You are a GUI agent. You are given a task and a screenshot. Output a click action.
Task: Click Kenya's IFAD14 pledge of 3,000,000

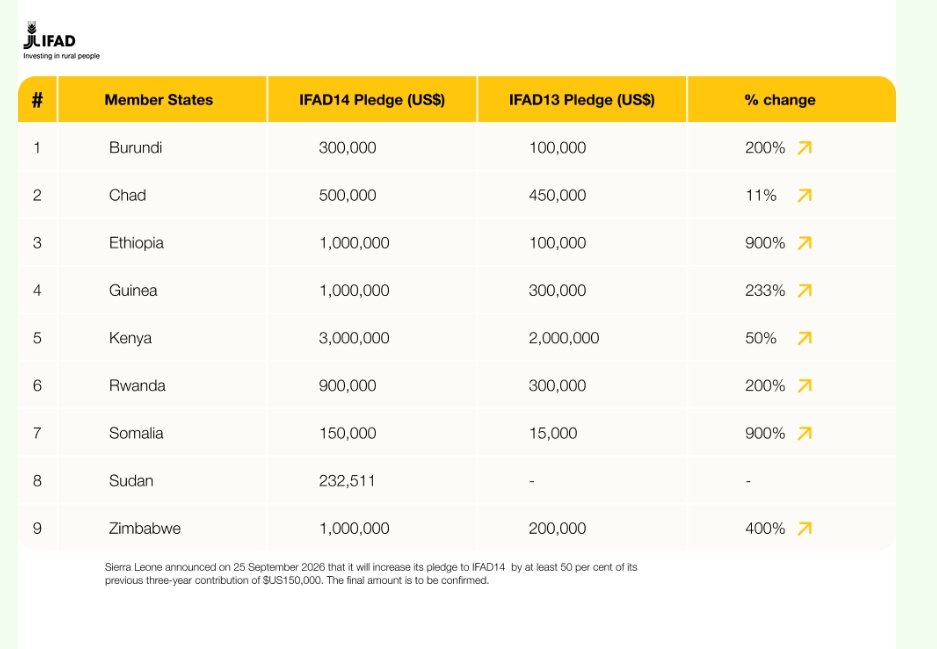pyautogui.click(x=354, y=338)
